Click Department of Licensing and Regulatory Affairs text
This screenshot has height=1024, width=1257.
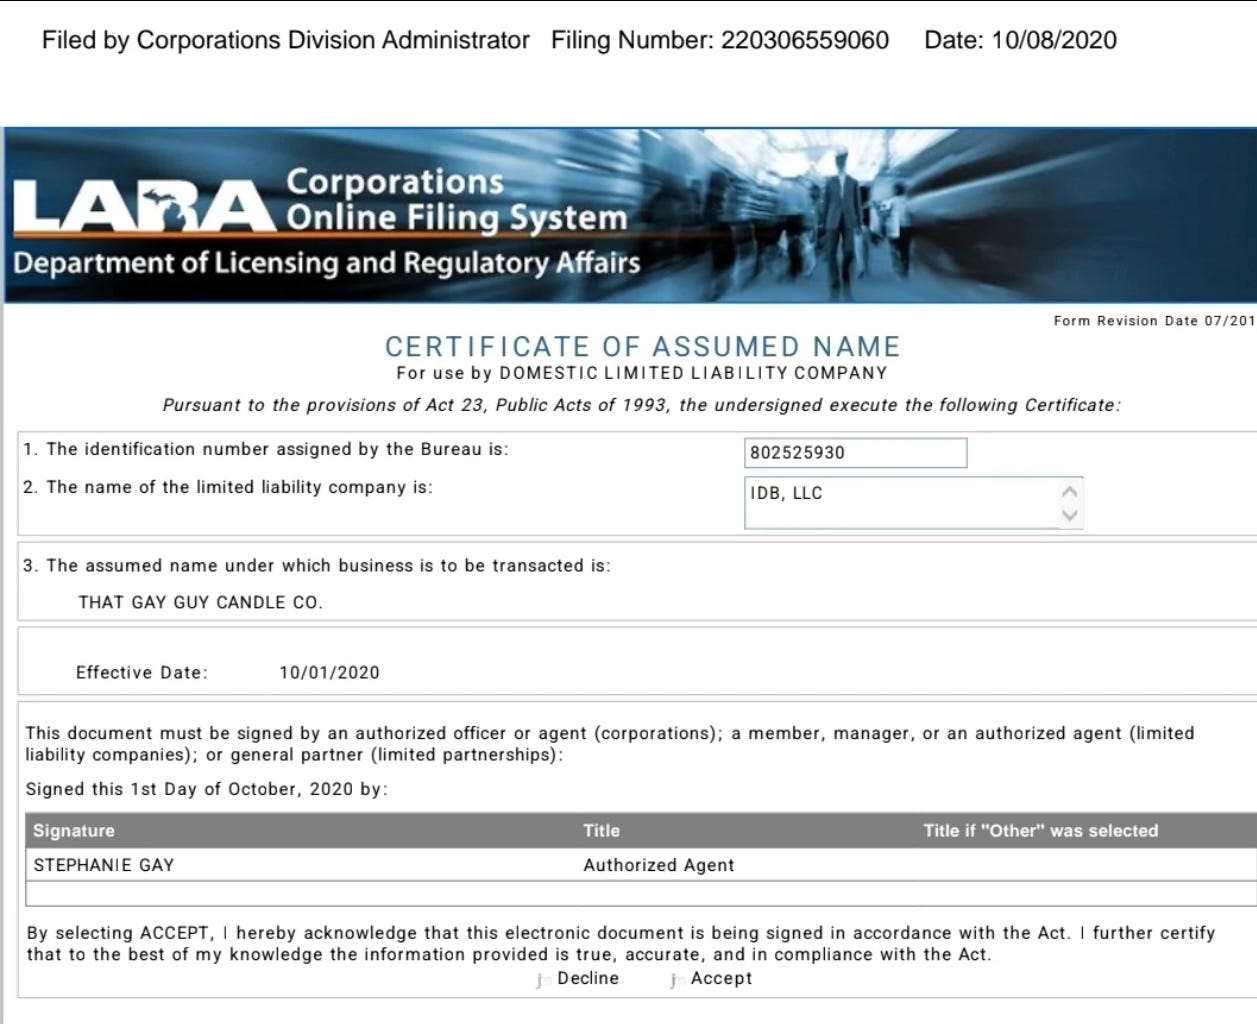tap(326, 263)
